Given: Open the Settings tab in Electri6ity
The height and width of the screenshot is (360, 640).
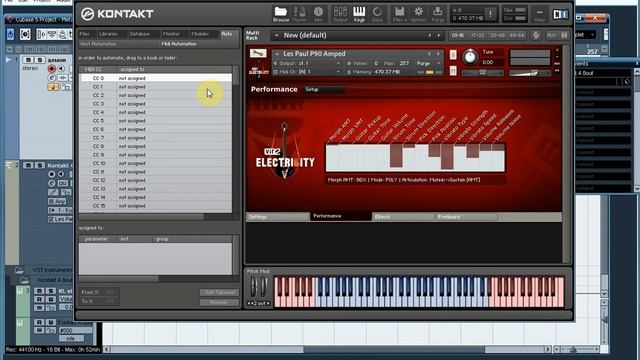Looking at the screenshot, I should point(278,217).
